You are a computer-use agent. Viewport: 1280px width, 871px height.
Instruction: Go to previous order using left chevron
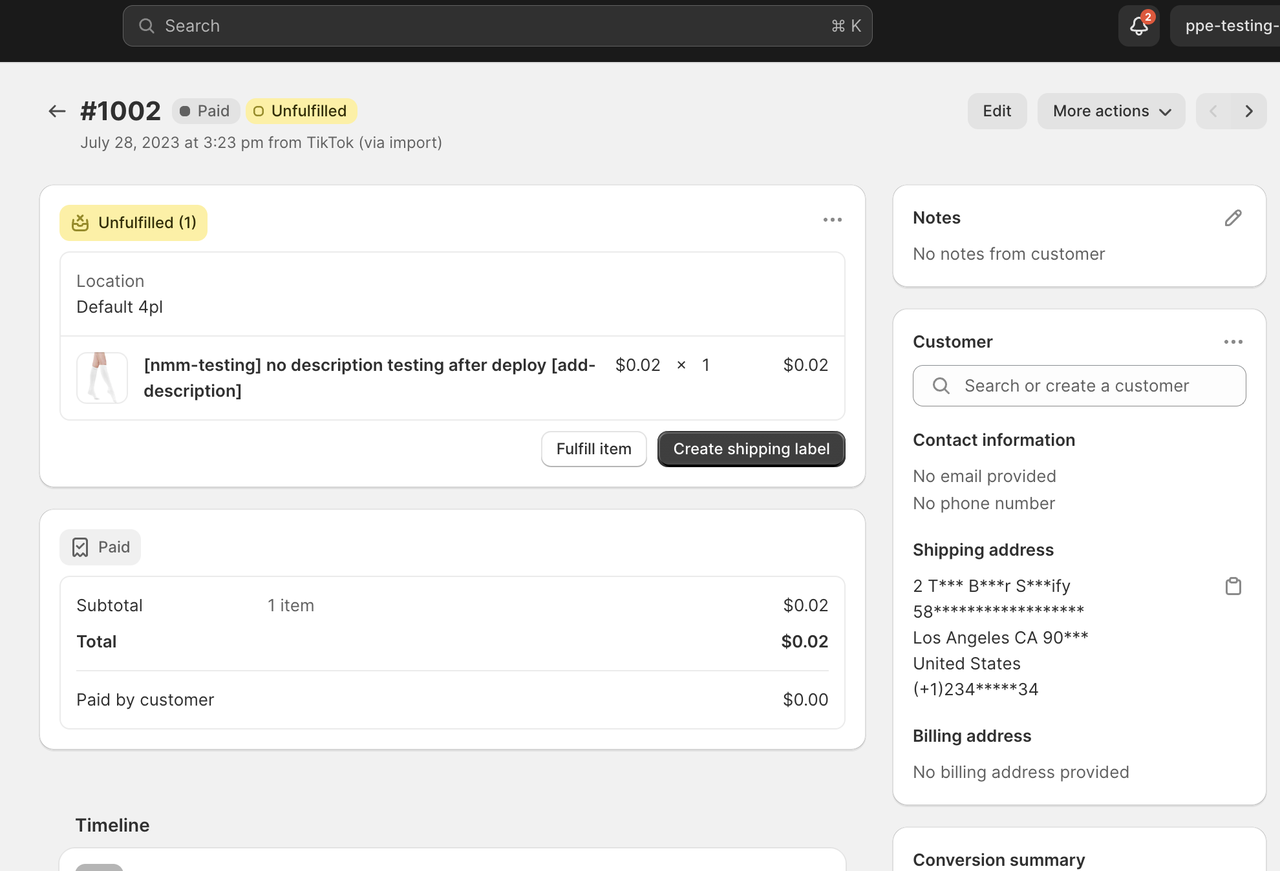(x=1214, y=111)
